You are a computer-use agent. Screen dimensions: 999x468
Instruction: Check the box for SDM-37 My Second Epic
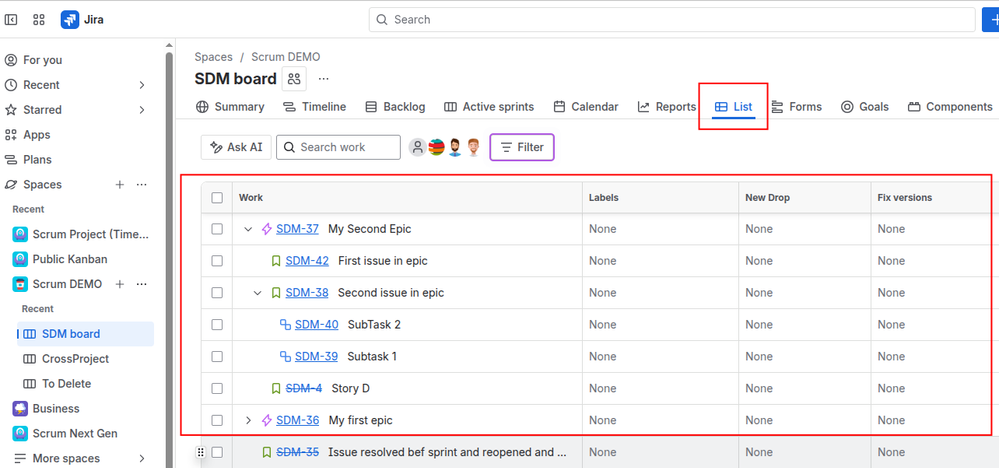217,229
